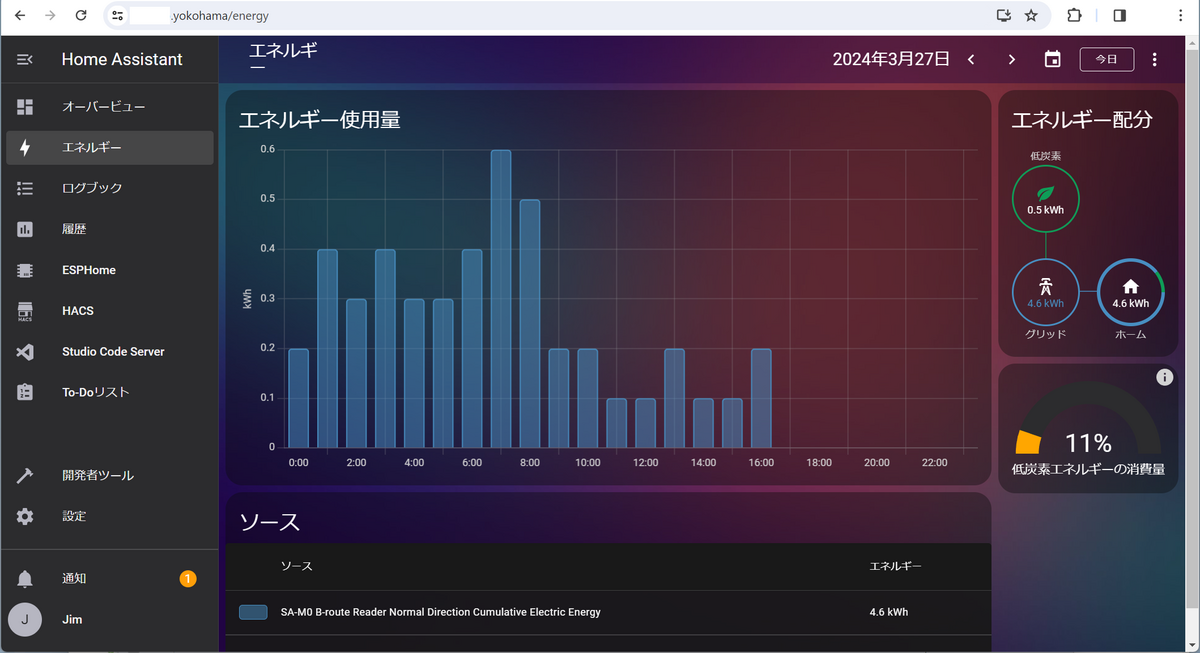Image resolution: width=1200 pixels, height=653 pixels.
Task: Toggle the browser side panel icon
Action: [x=1120, y=16]
